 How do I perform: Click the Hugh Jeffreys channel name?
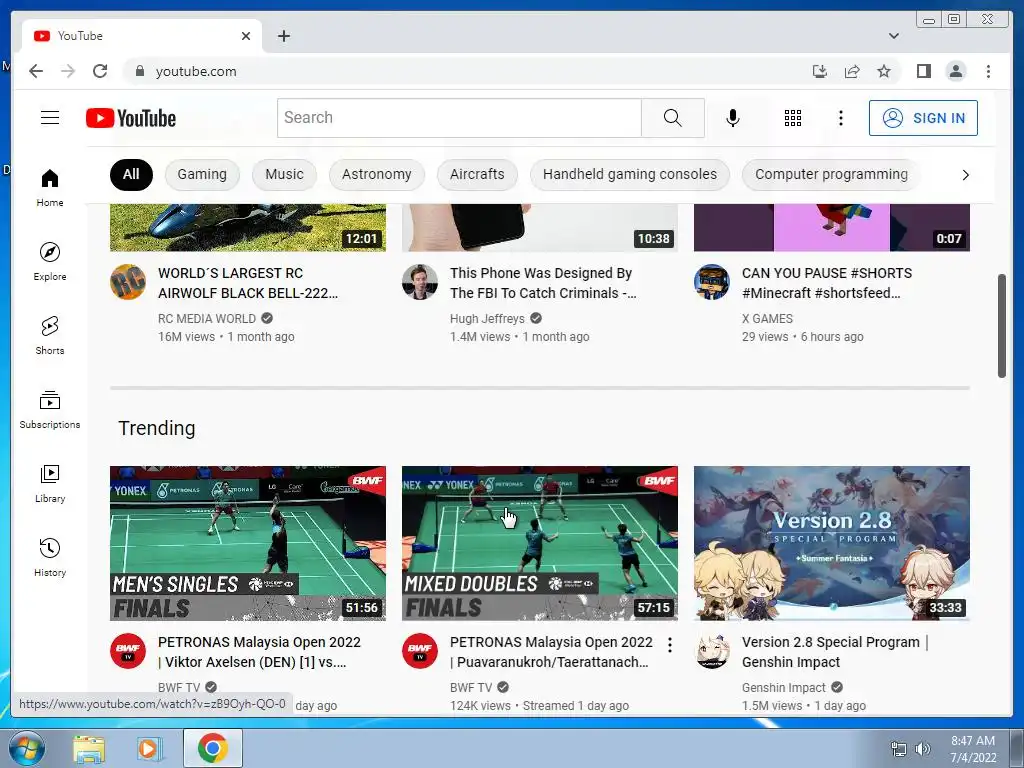(487, 319)
